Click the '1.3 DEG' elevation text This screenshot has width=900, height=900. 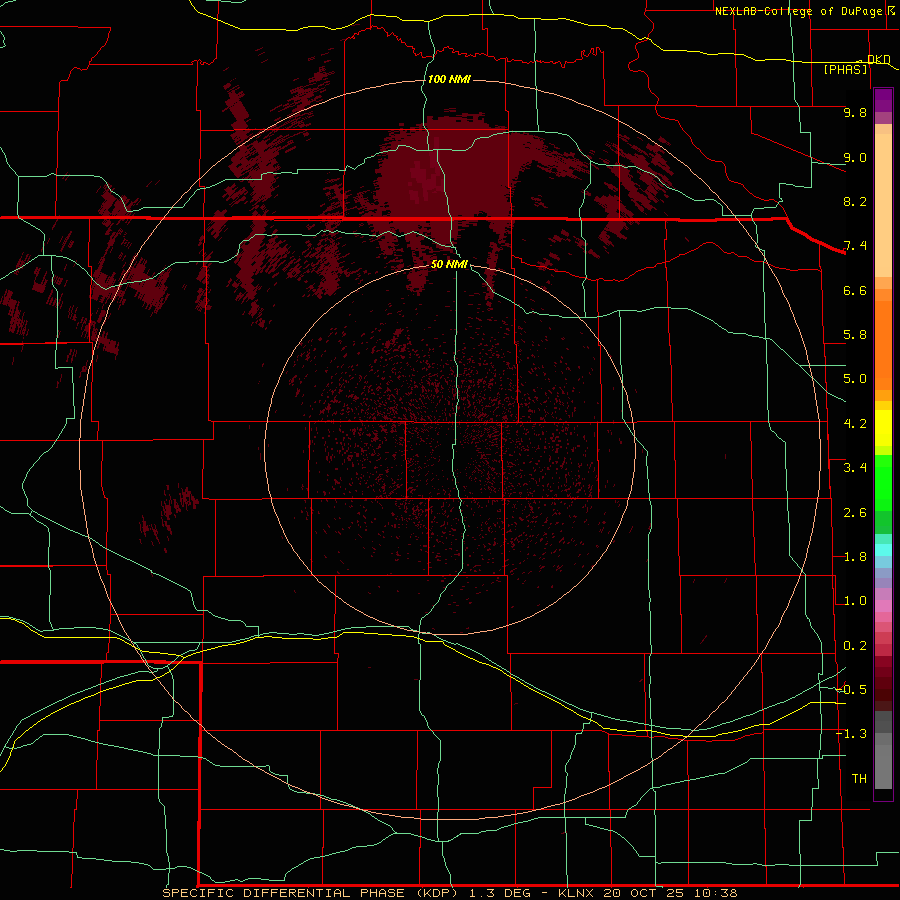(500, 893)
